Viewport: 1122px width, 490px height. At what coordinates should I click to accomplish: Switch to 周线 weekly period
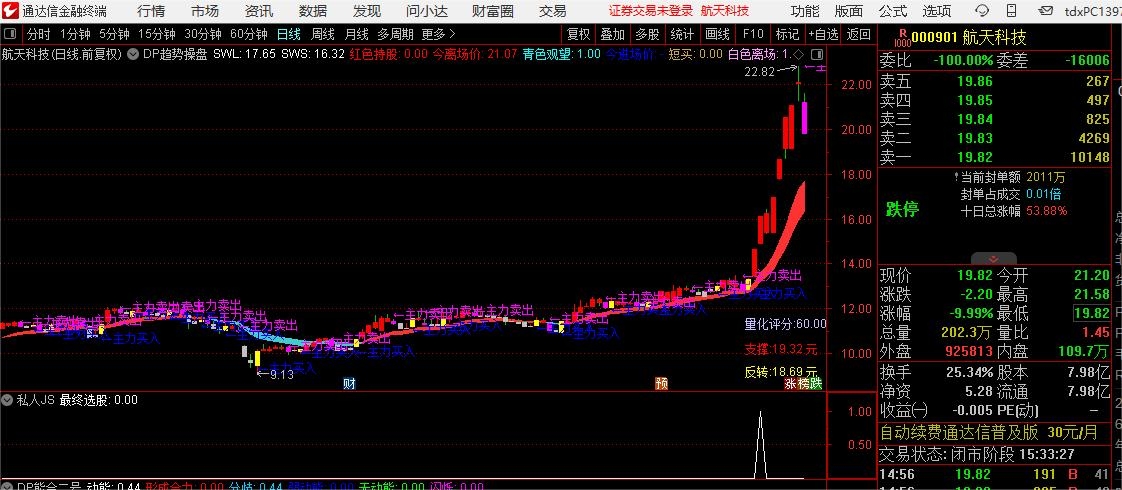tap(322, 34)
